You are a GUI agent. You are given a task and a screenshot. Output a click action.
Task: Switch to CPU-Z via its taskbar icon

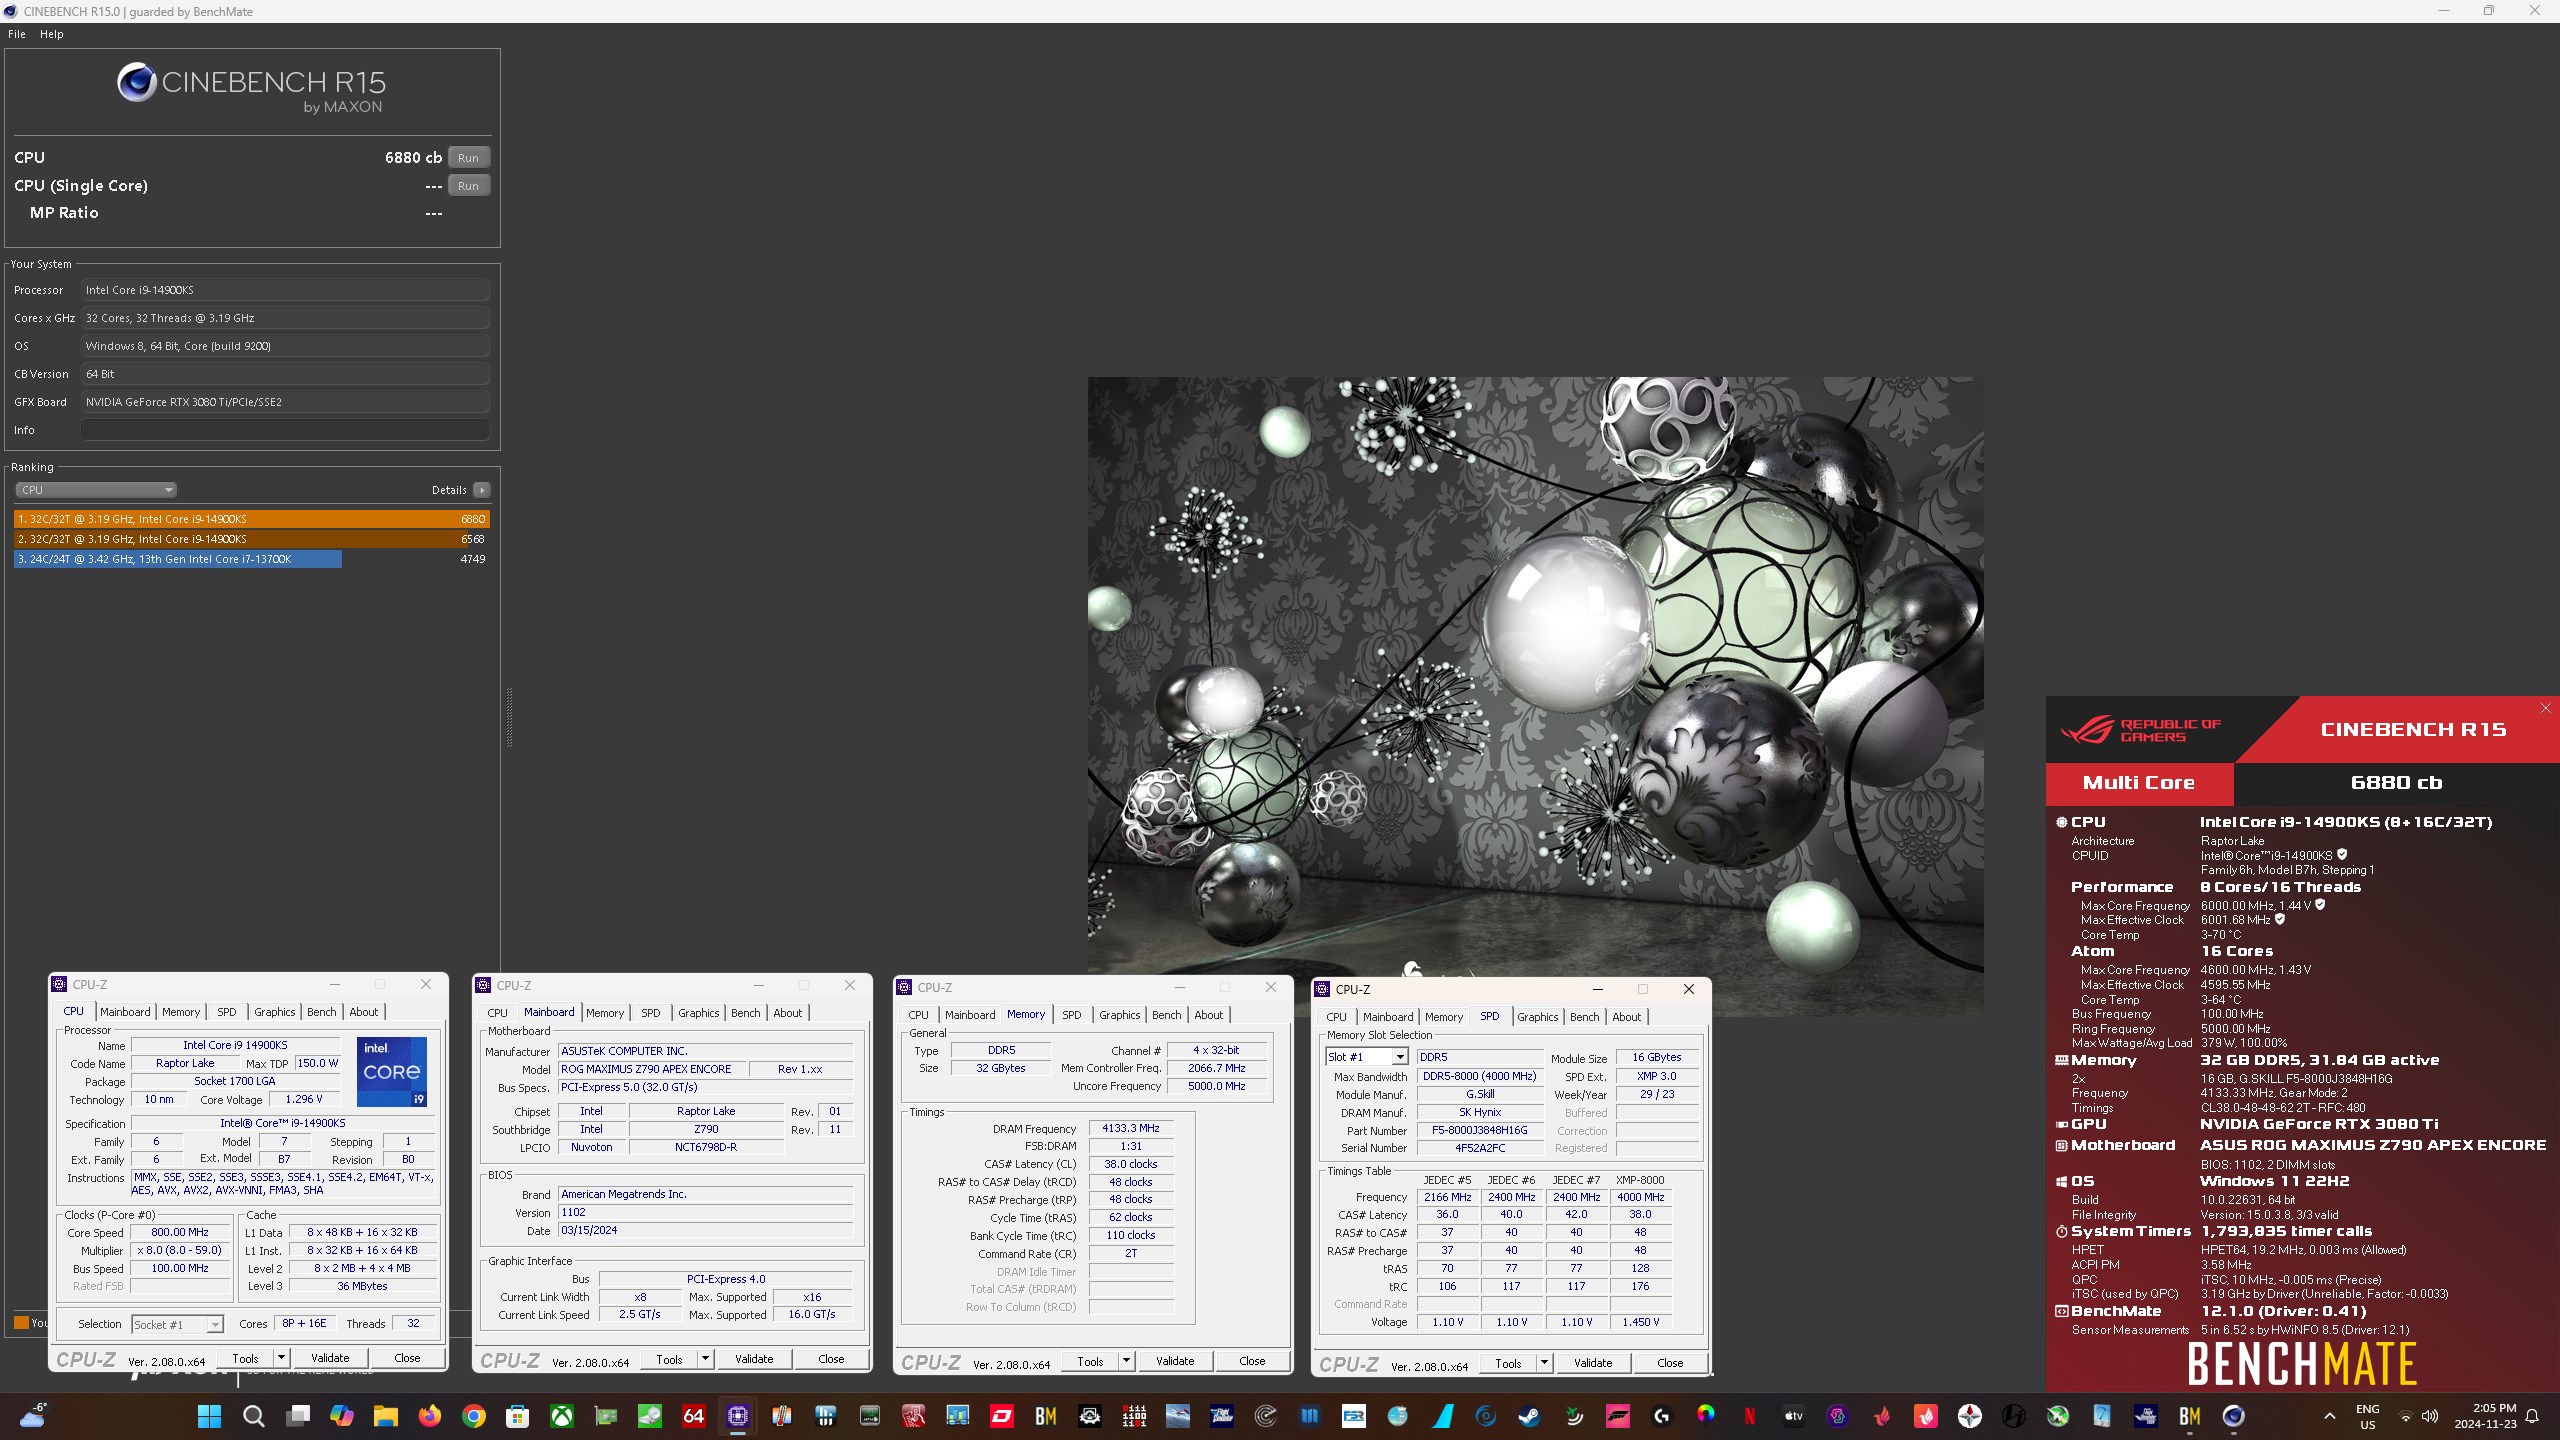[x=738, y=1416]
